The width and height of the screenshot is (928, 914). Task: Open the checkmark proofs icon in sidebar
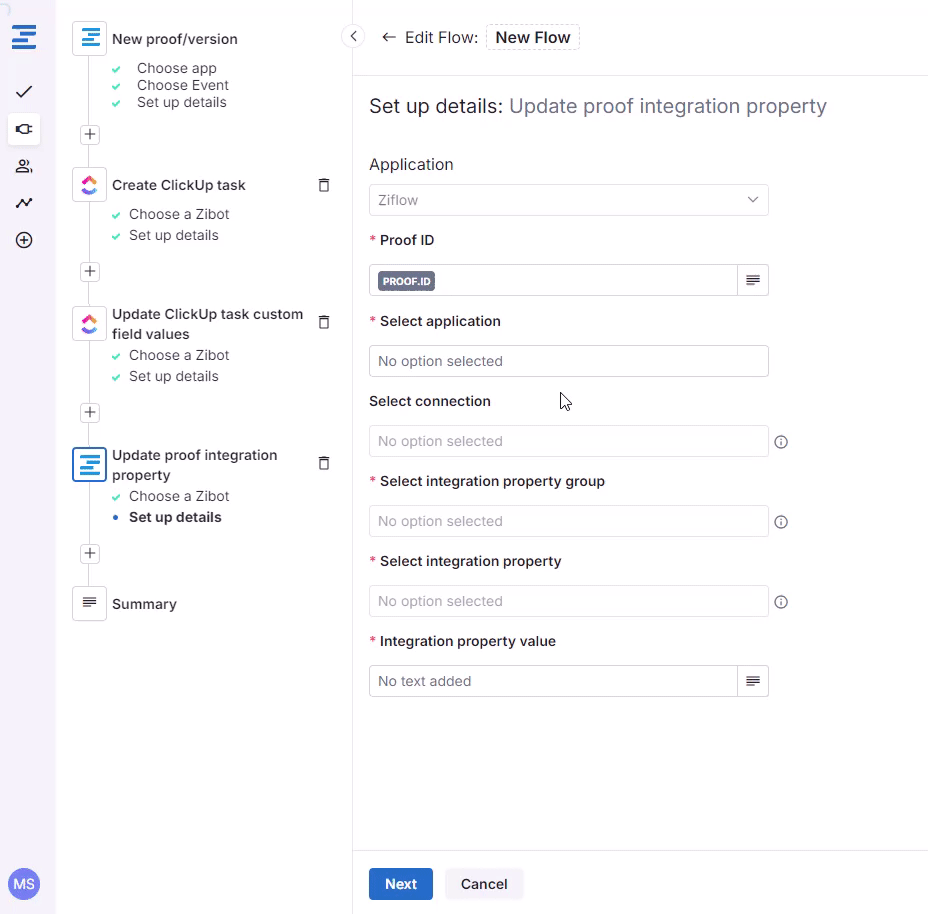[x=24, y=92]
